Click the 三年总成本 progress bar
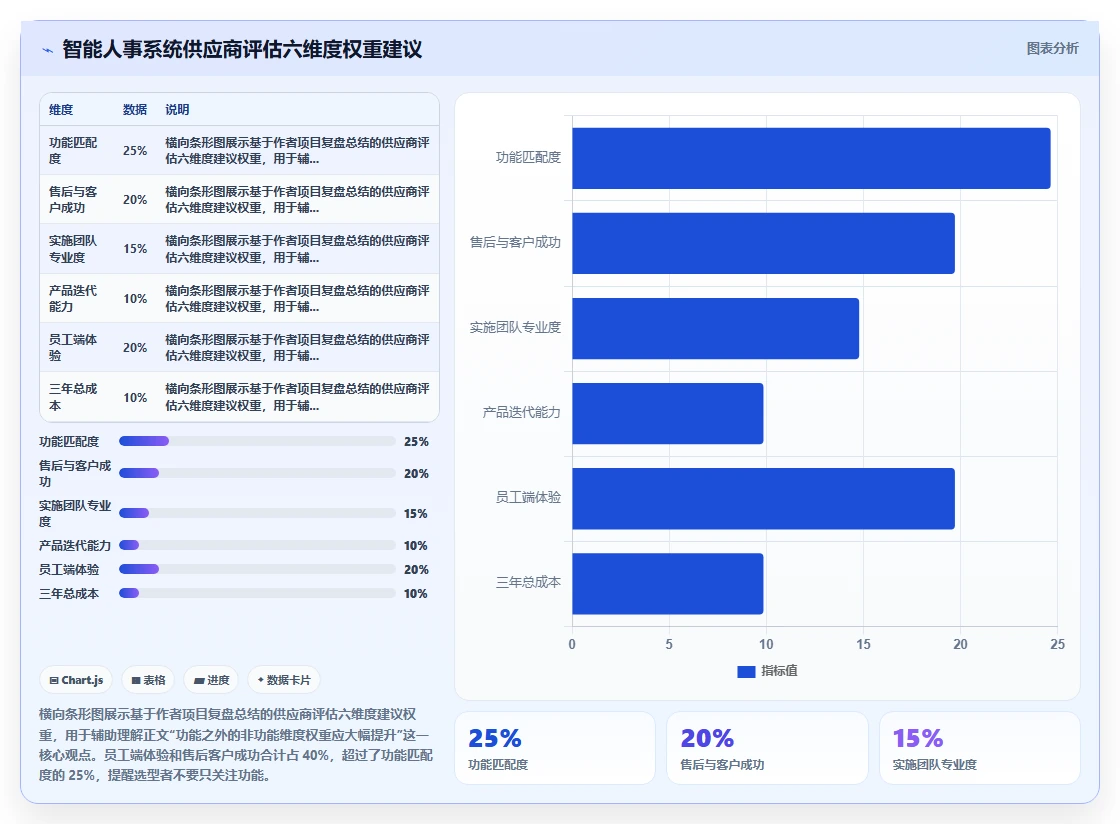The image size is (1120, 824). [x=257, y=593]
